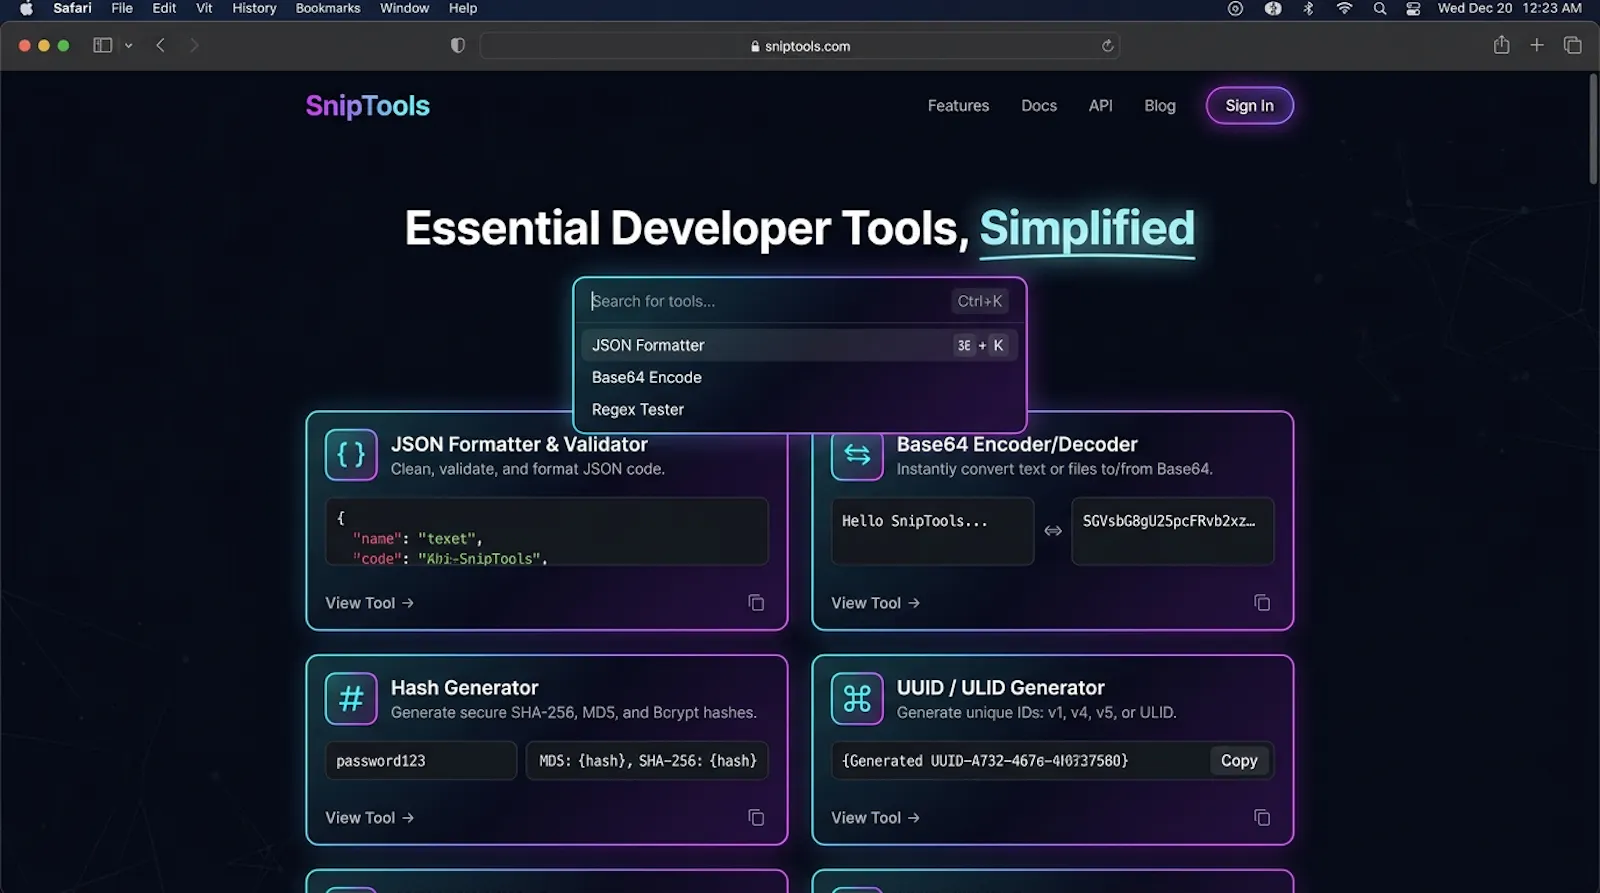The image size is (1600, 893).
Task: Click the privacy shield icon in toolbar
Action: coord(458,46)
